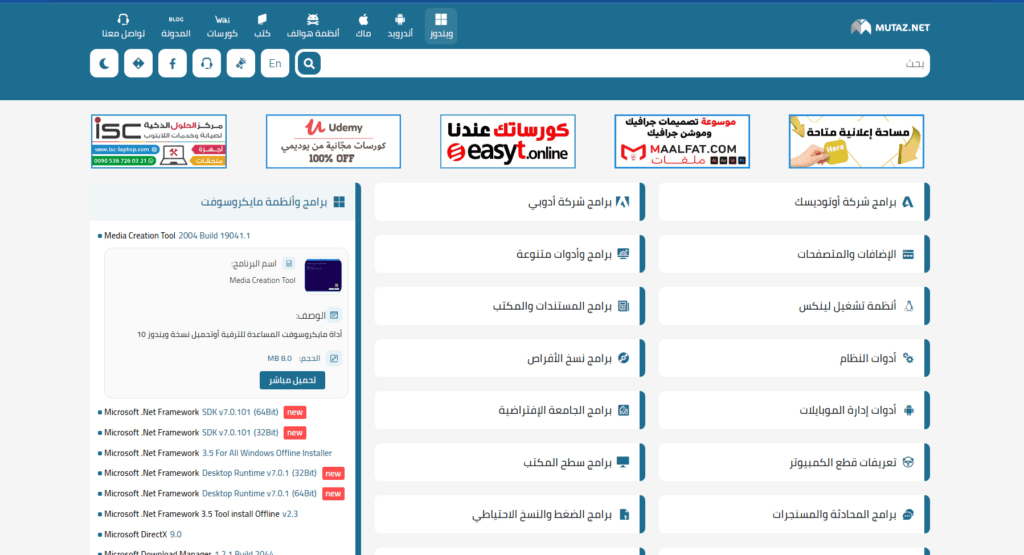1024x555 pixels.
Task: Click the magnifier search icon
Action: (309, 64)
